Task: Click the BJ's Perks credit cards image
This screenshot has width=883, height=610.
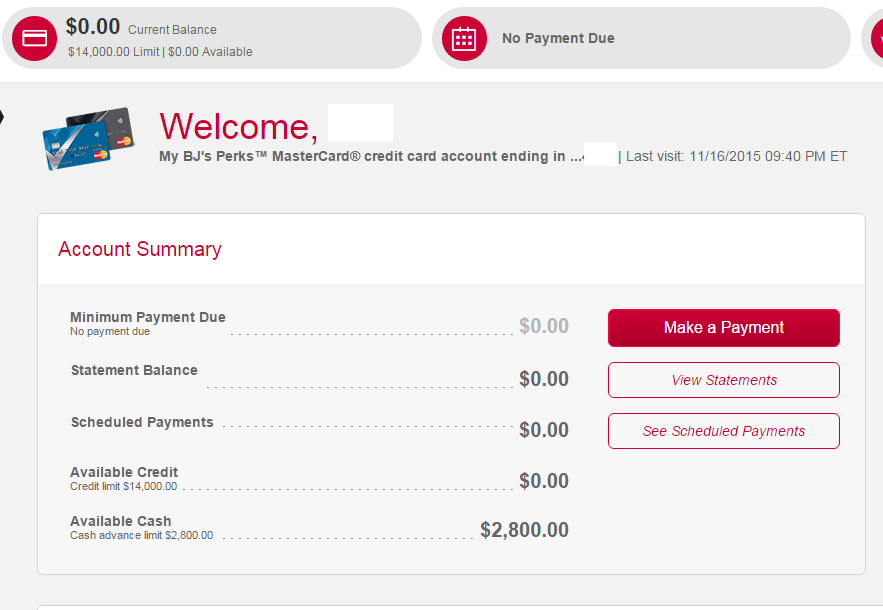Action: pos(88,139)
